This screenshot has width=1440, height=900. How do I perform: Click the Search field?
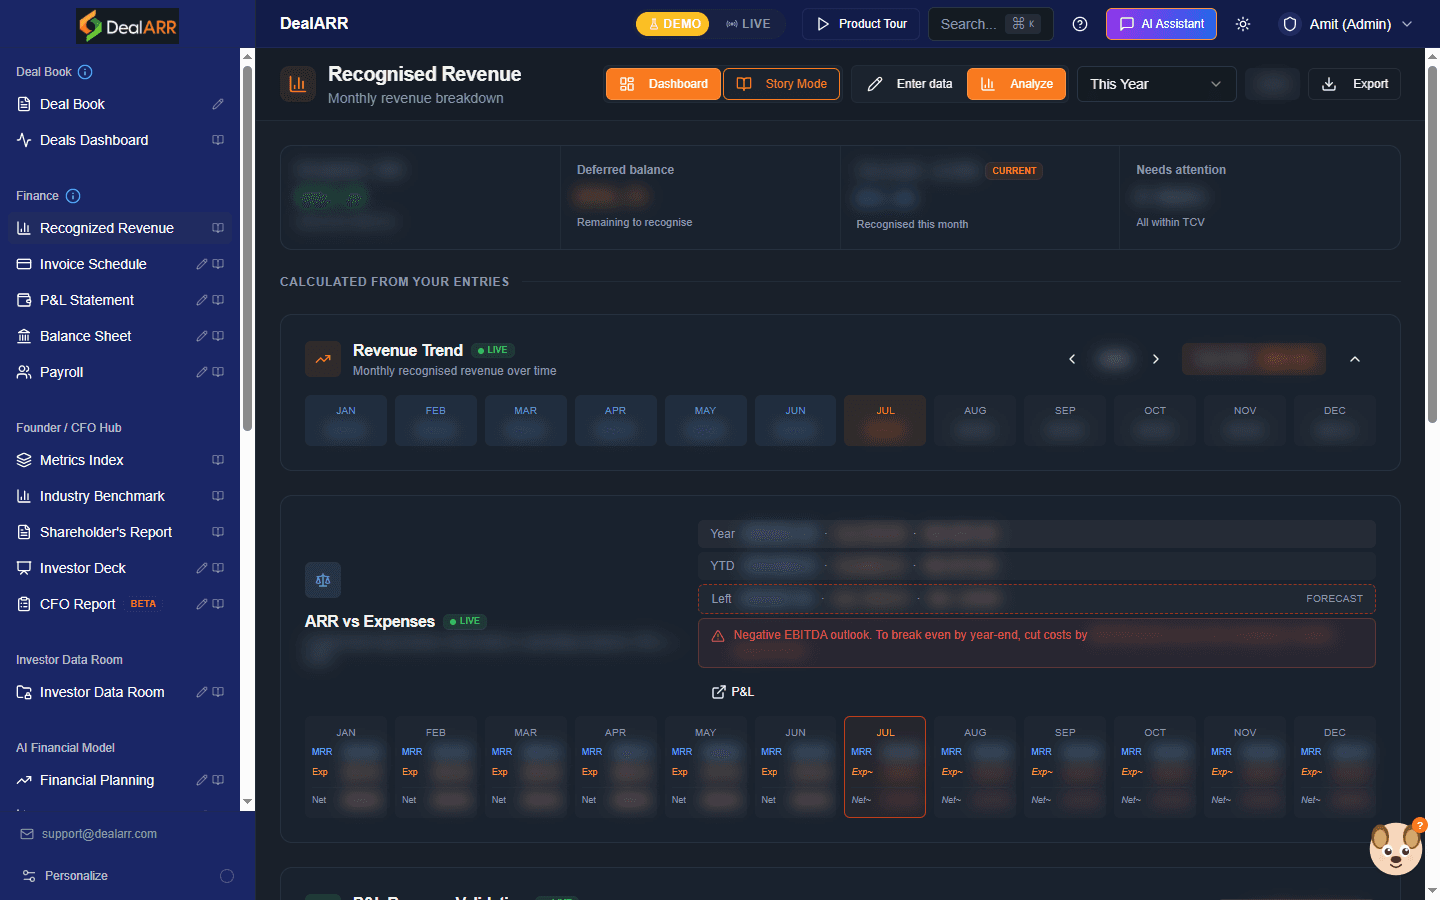[991, 24]
